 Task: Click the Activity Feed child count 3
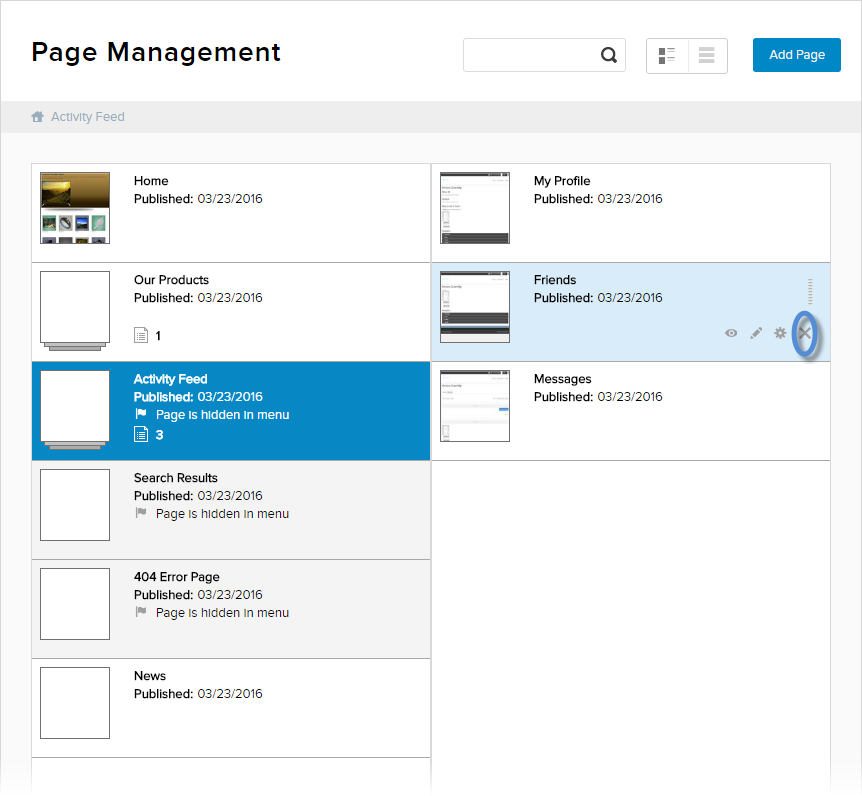click(x=159, y=435)
